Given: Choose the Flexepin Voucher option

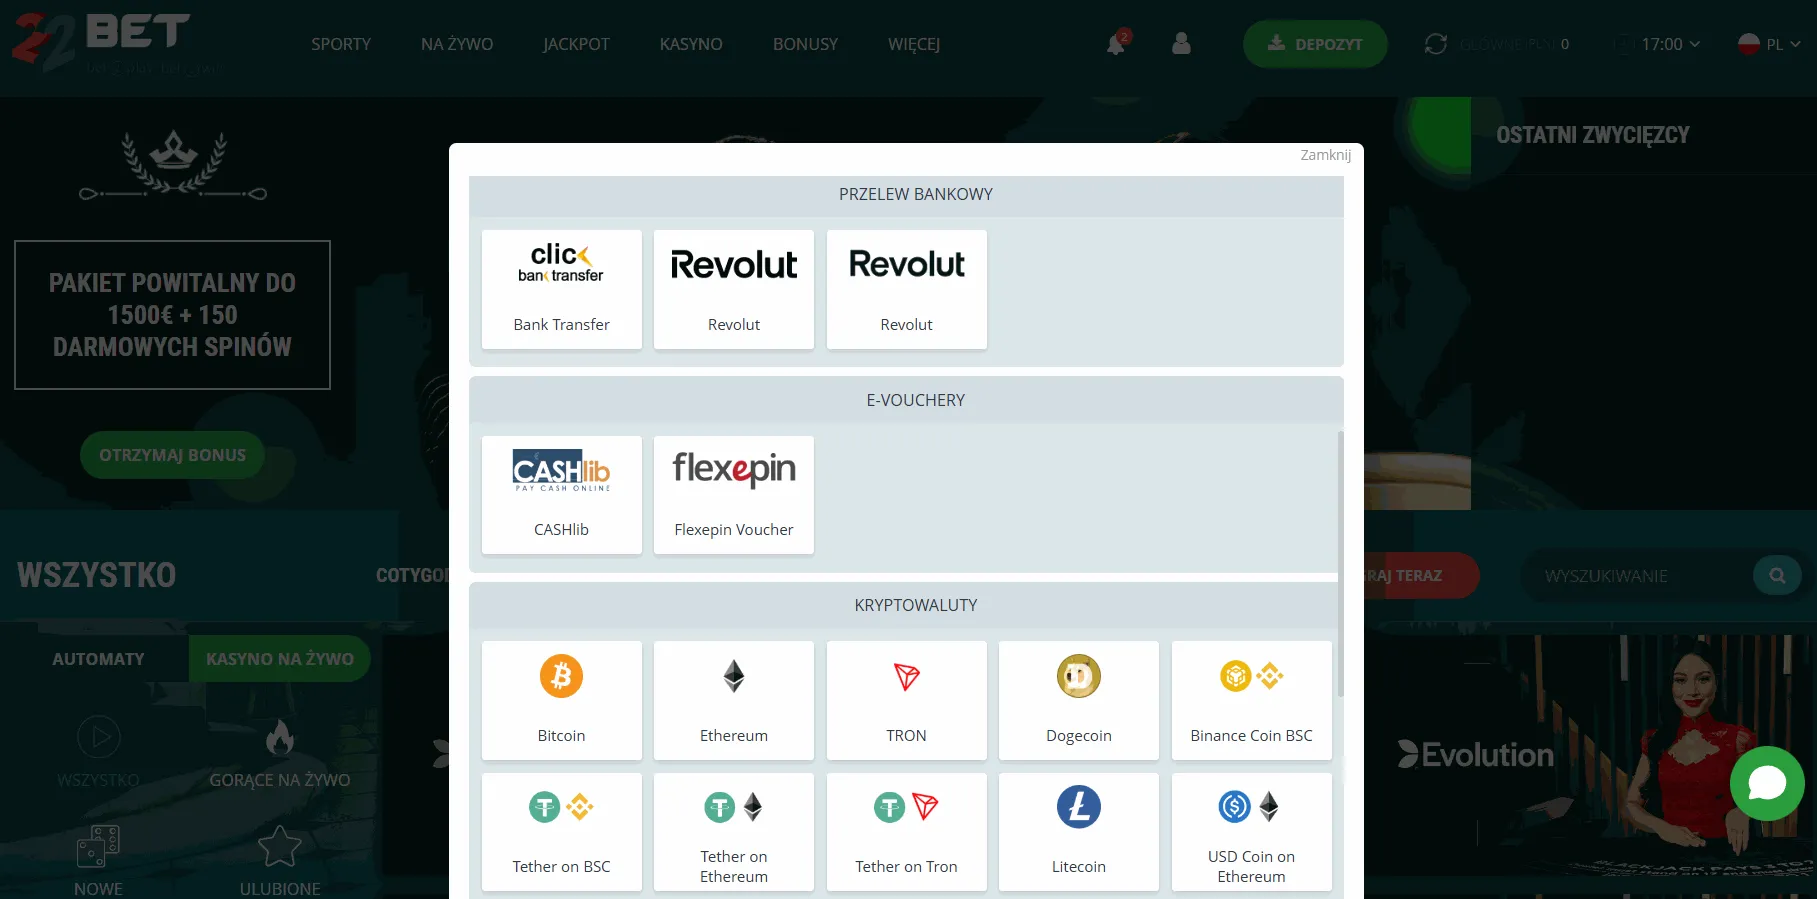Looking at the screenshot, I should (x=733, y=494).
